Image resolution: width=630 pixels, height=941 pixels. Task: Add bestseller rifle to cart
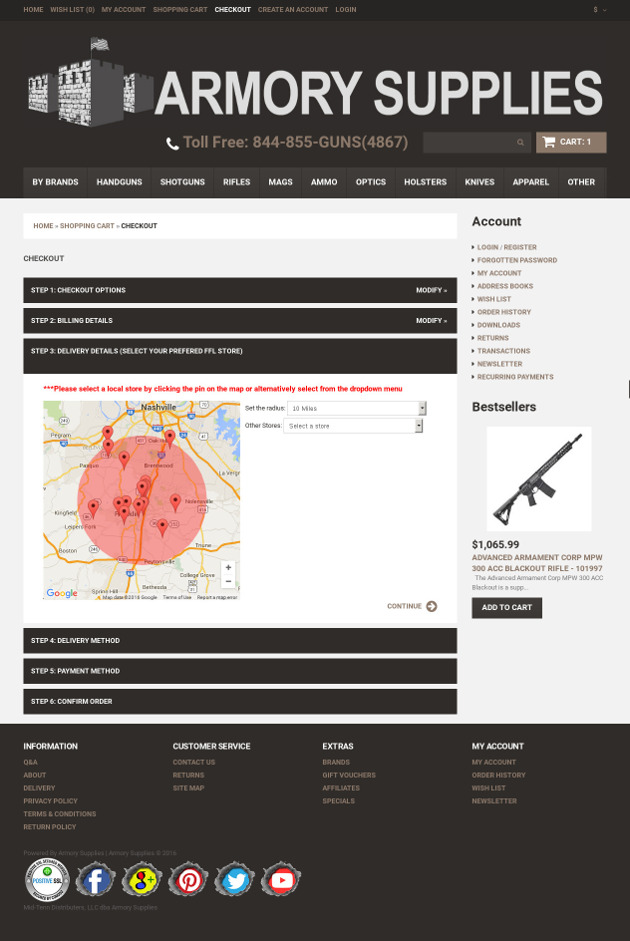(x=506, y=607)
